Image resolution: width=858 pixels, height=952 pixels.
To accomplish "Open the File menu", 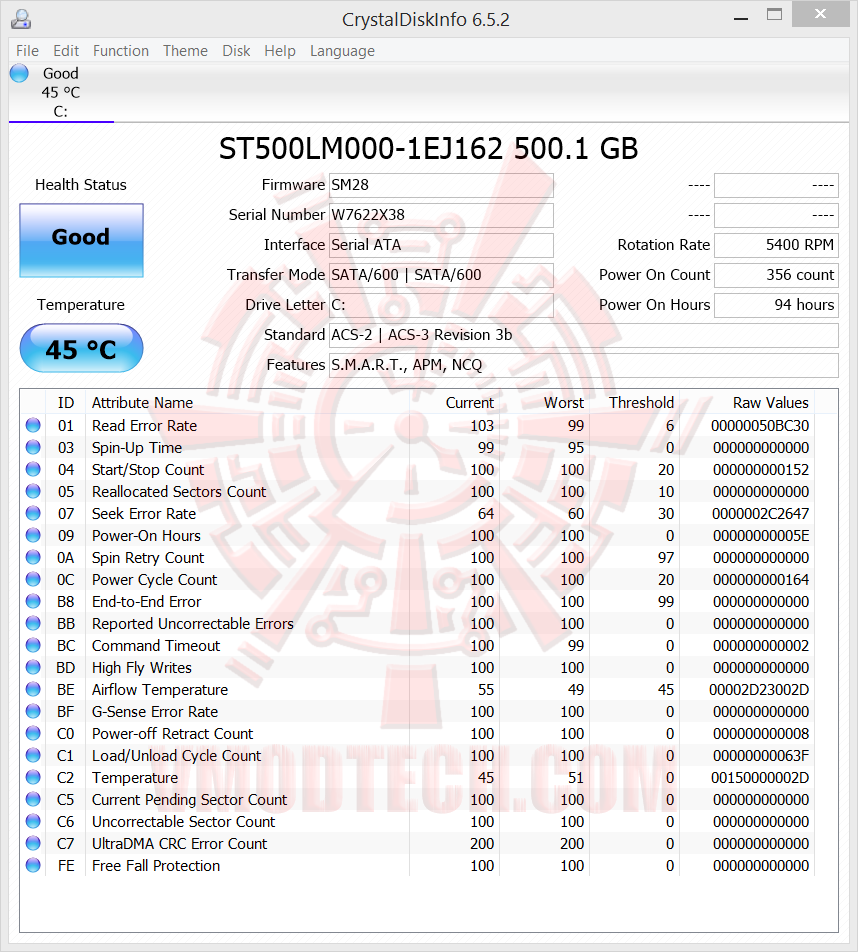I will point(27,51).
